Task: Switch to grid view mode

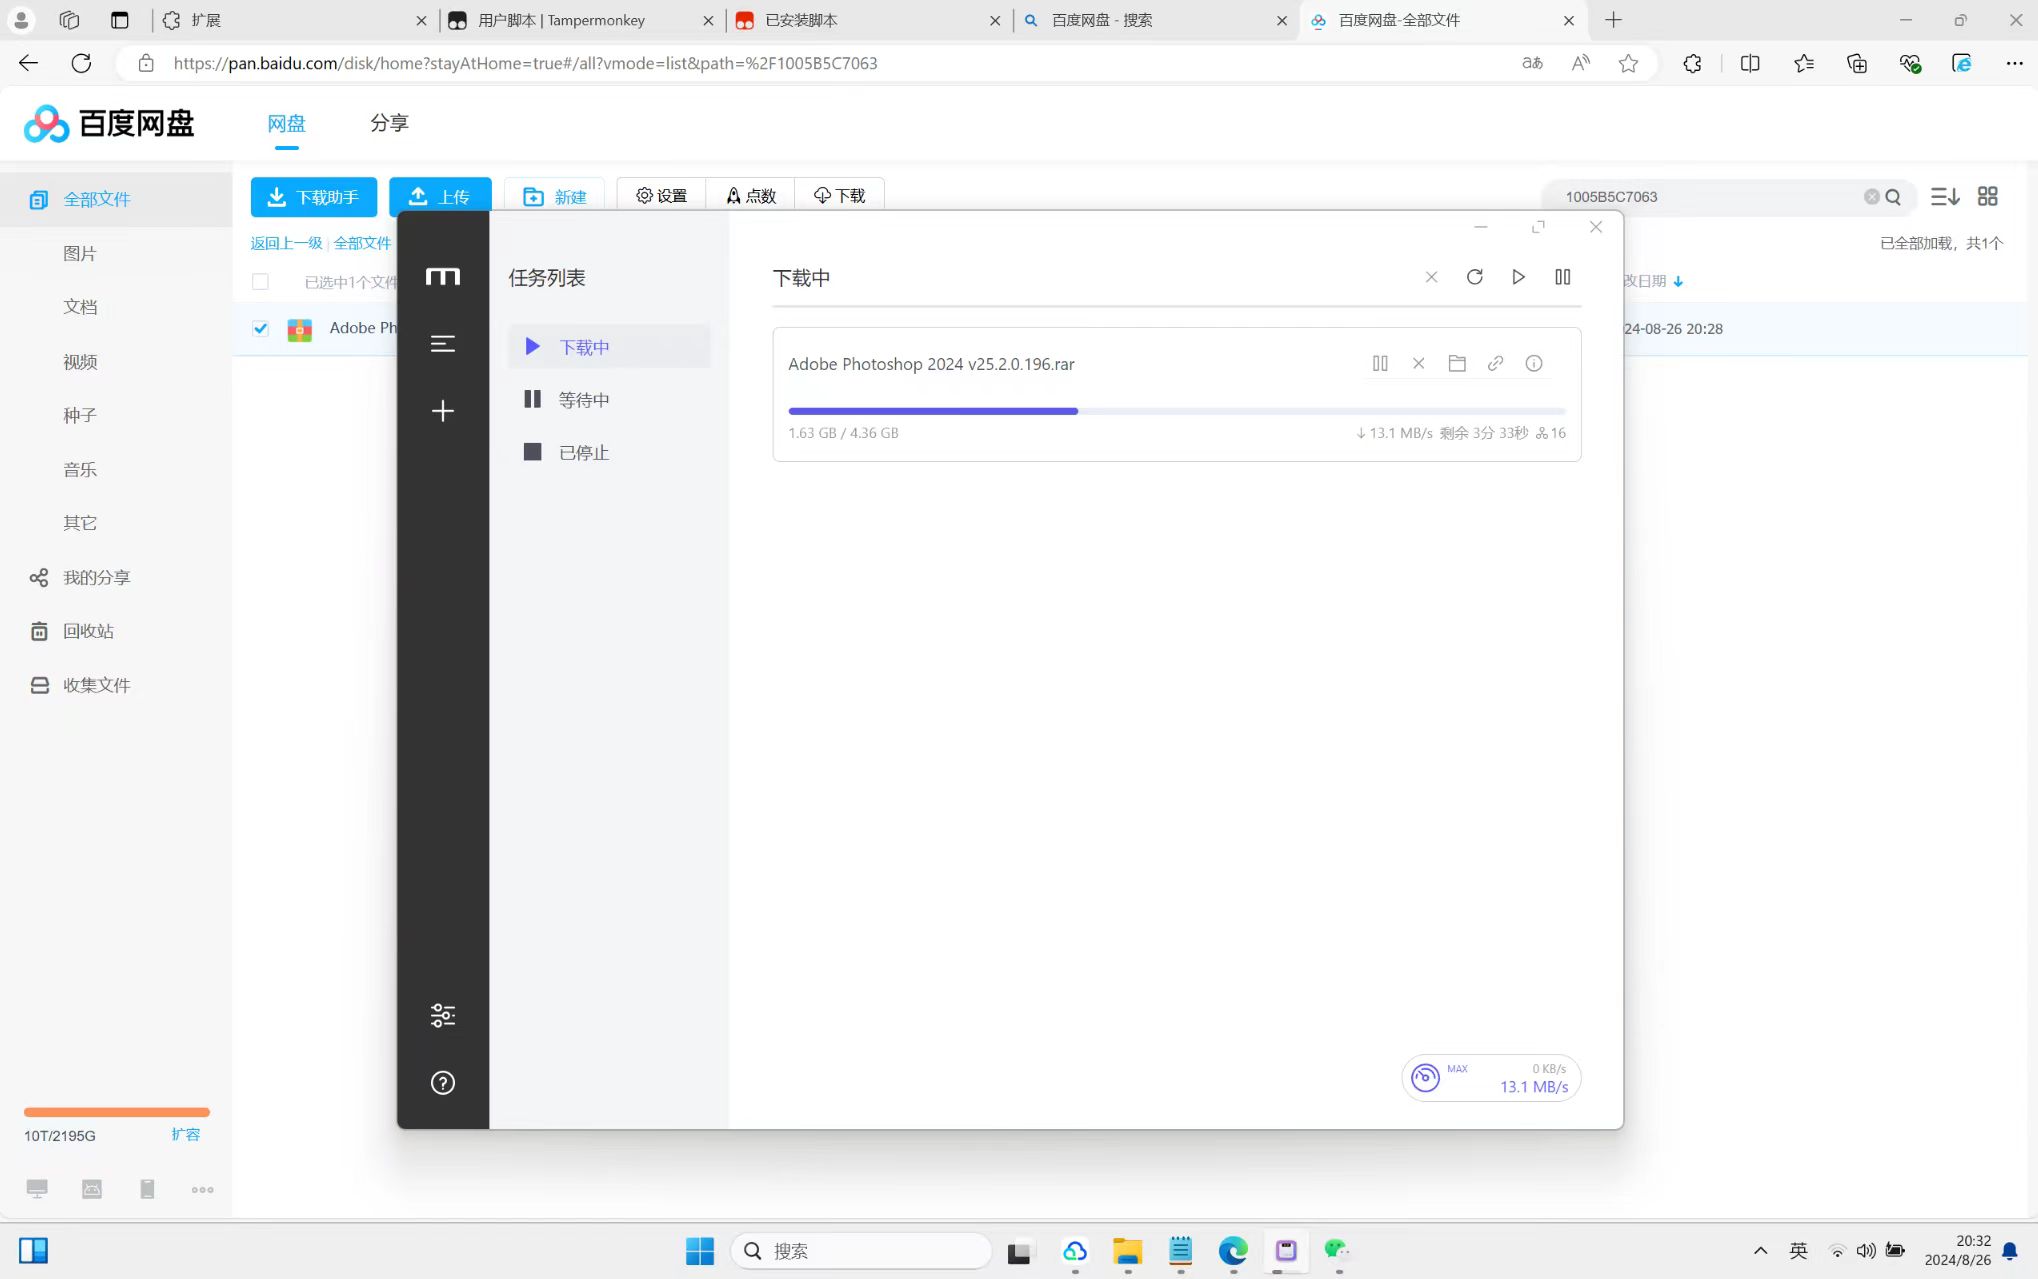Action: click(x=1987, y=197)
